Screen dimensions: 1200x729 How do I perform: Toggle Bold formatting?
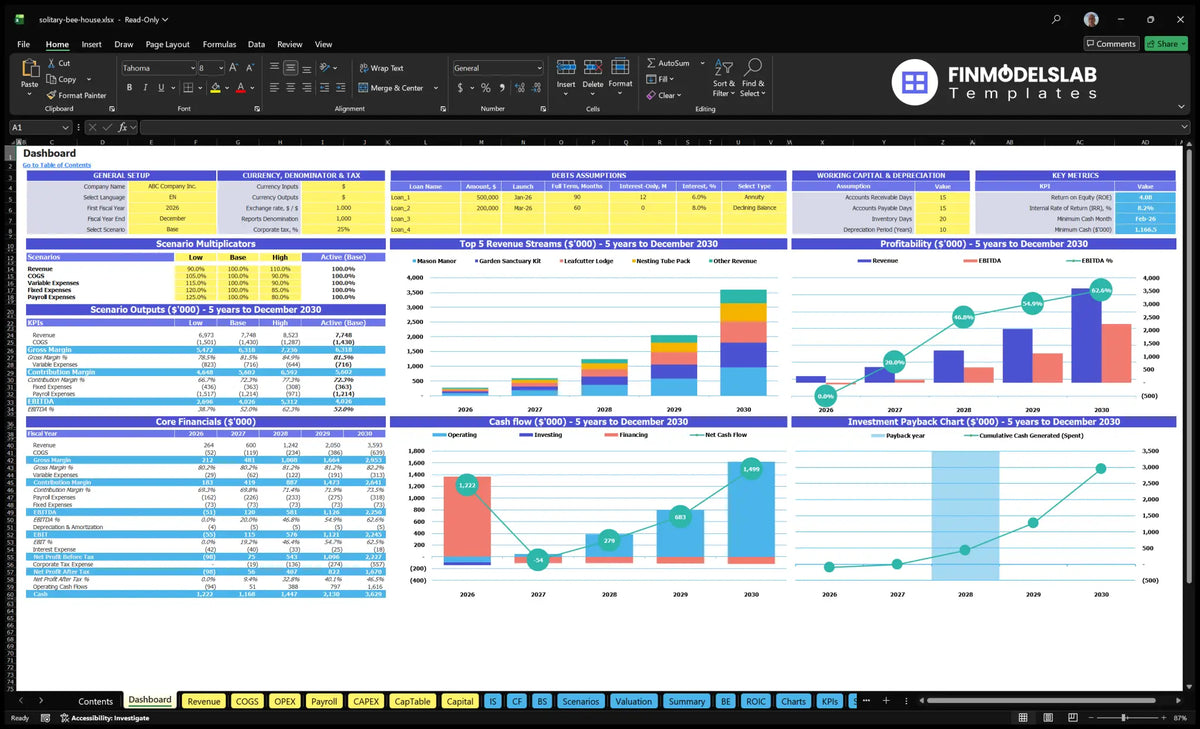(x=129, y=88)
